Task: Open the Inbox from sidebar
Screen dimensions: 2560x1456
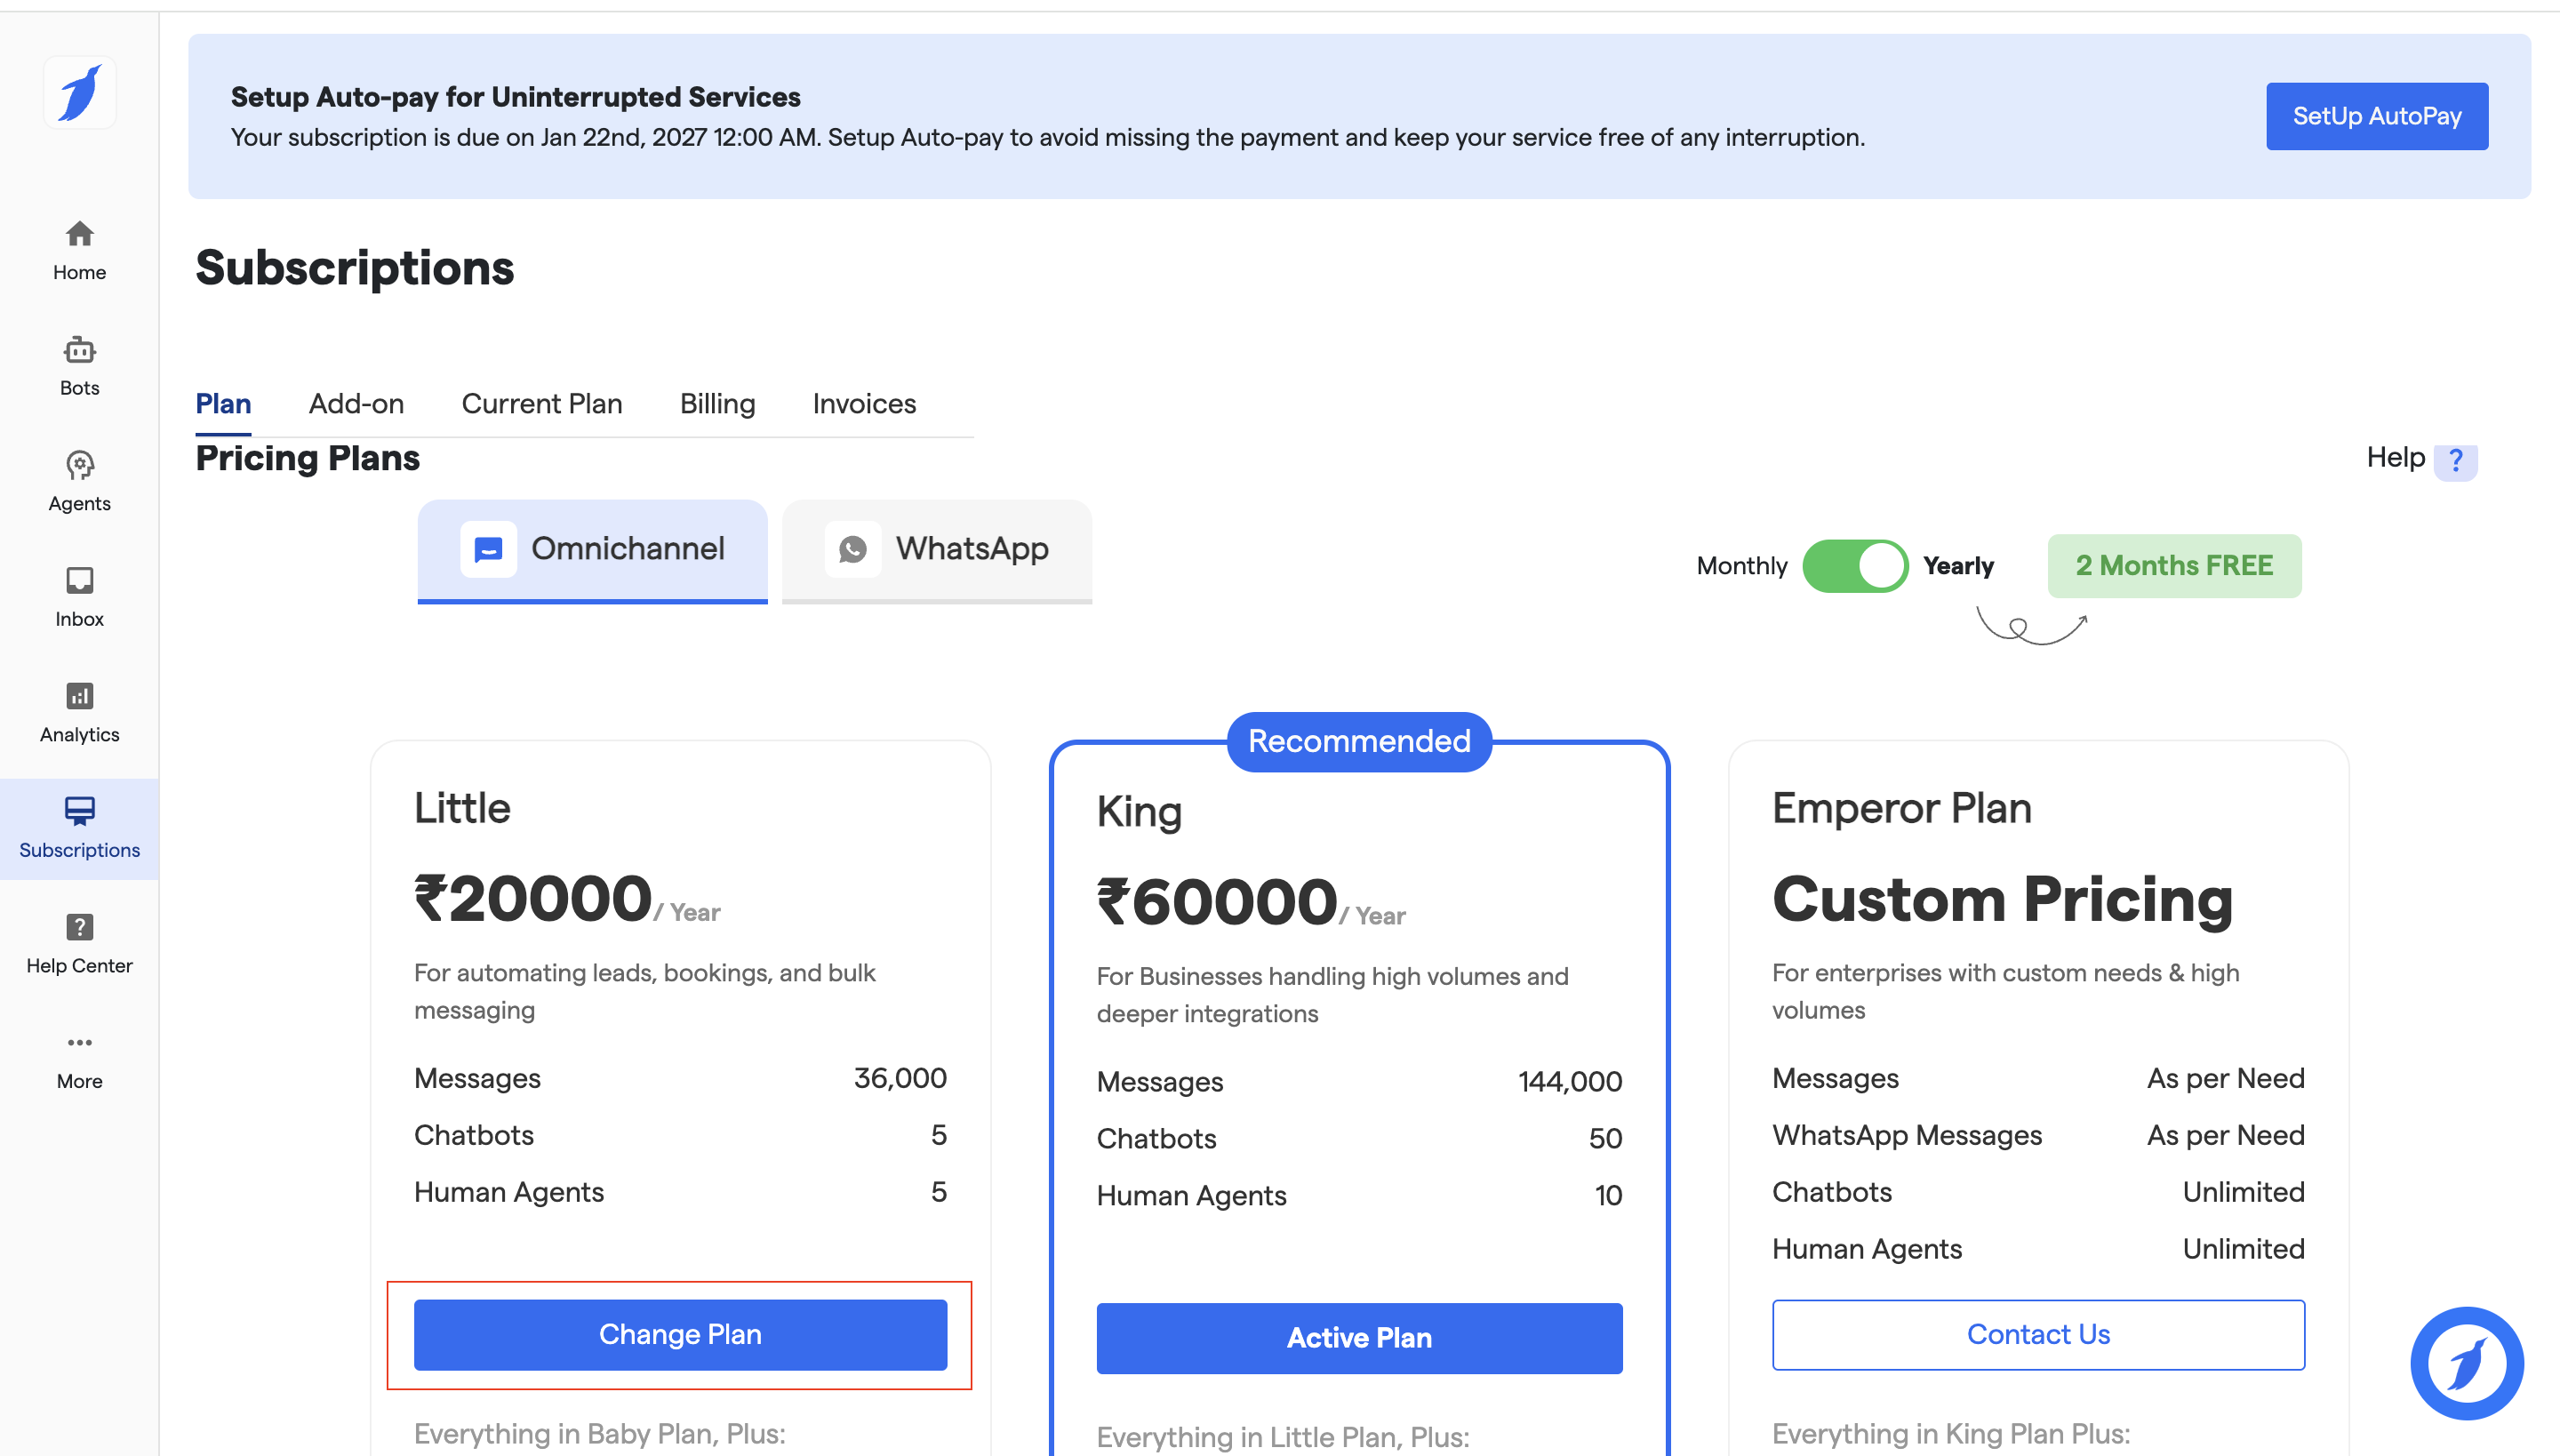Action: (79, 597)
